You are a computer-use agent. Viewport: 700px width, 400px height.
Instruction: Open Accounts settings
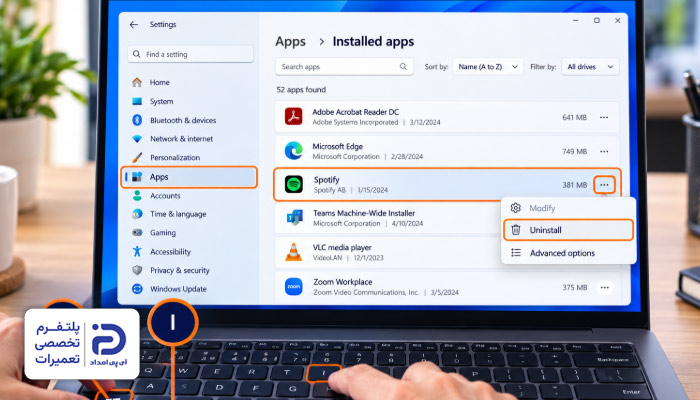[x=165, y=196]
